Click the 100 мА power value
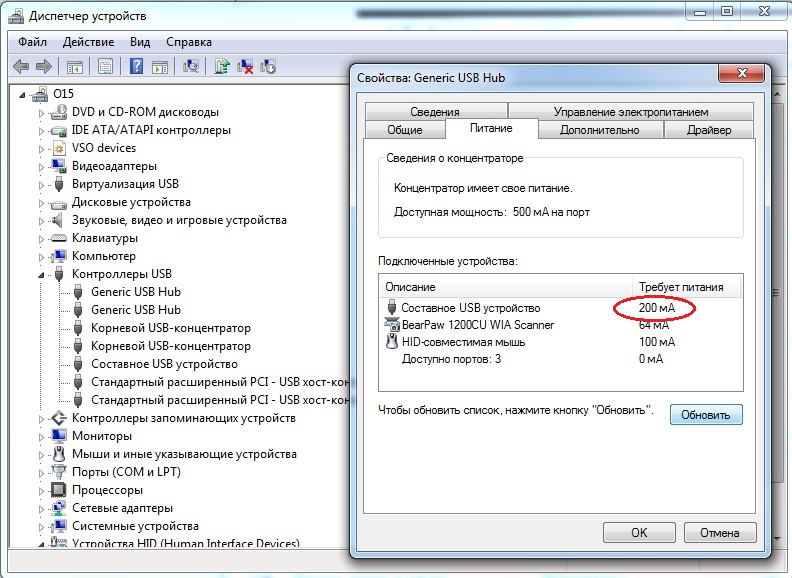 [x=657, y=342]
